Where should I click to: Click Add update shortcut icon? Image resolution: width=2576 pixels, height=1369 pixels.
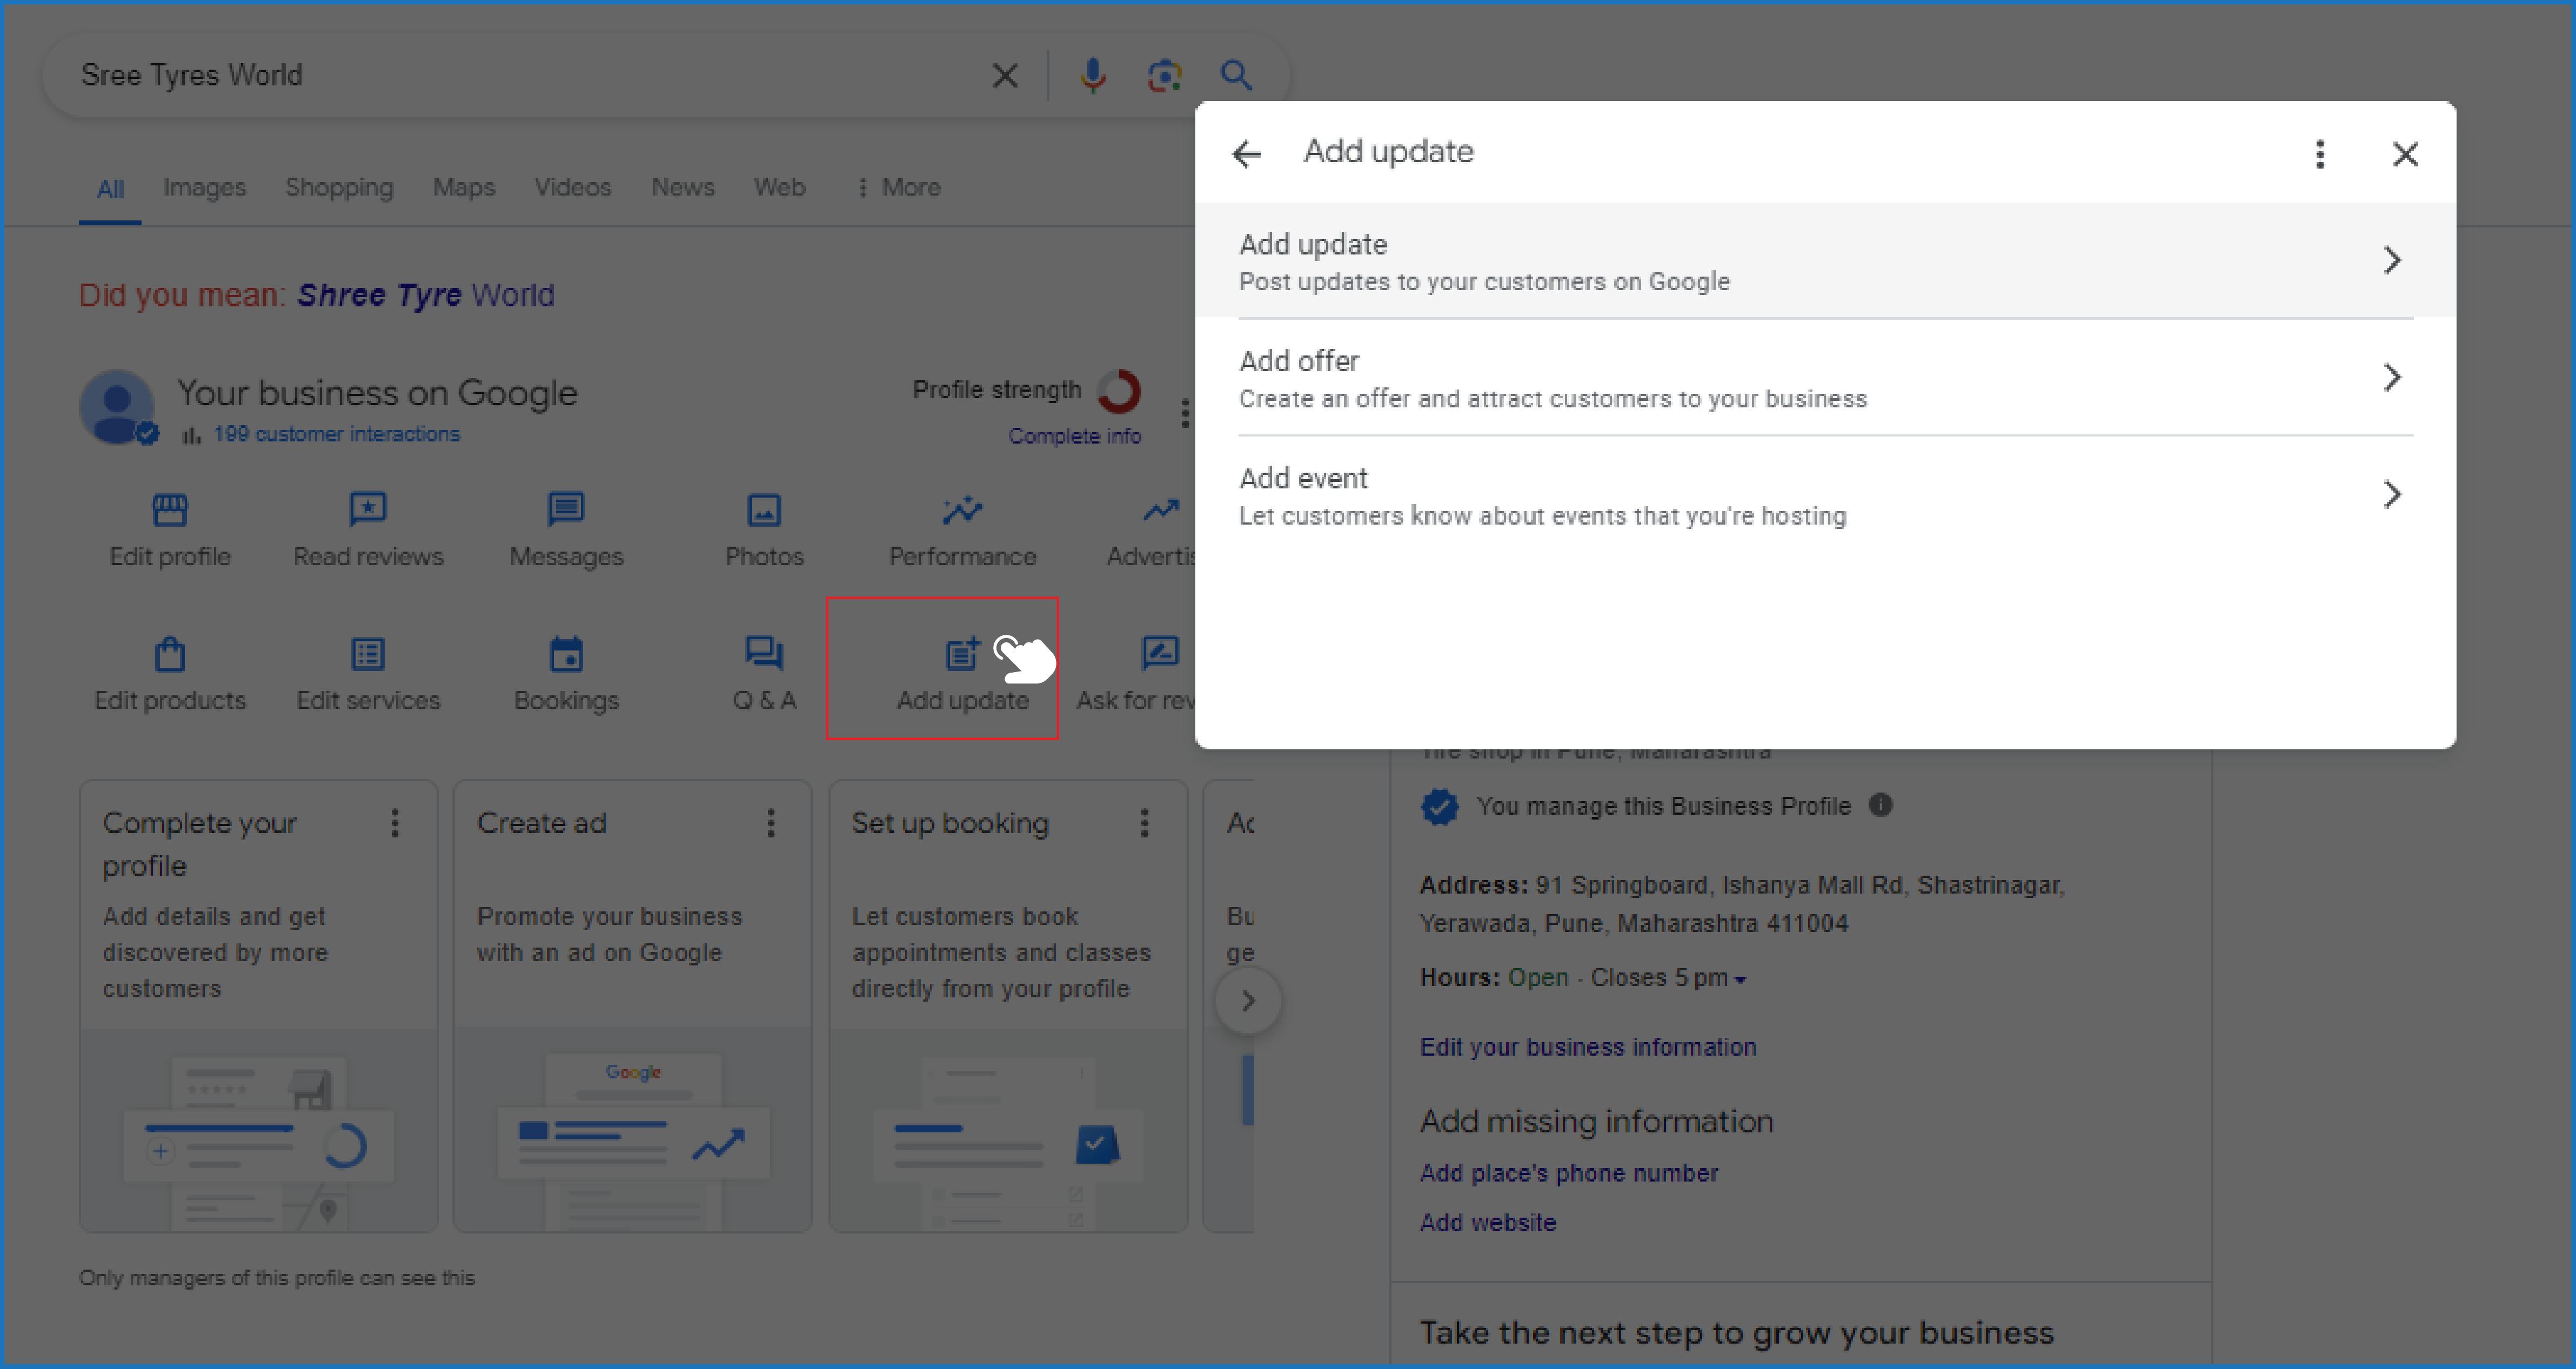tap(962, 654)
